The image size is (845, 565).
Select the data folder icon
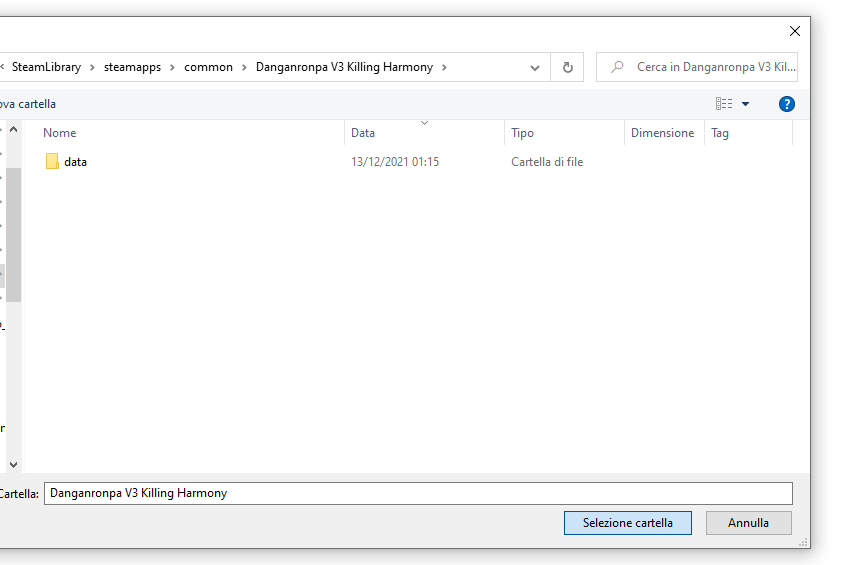(52, 161)
